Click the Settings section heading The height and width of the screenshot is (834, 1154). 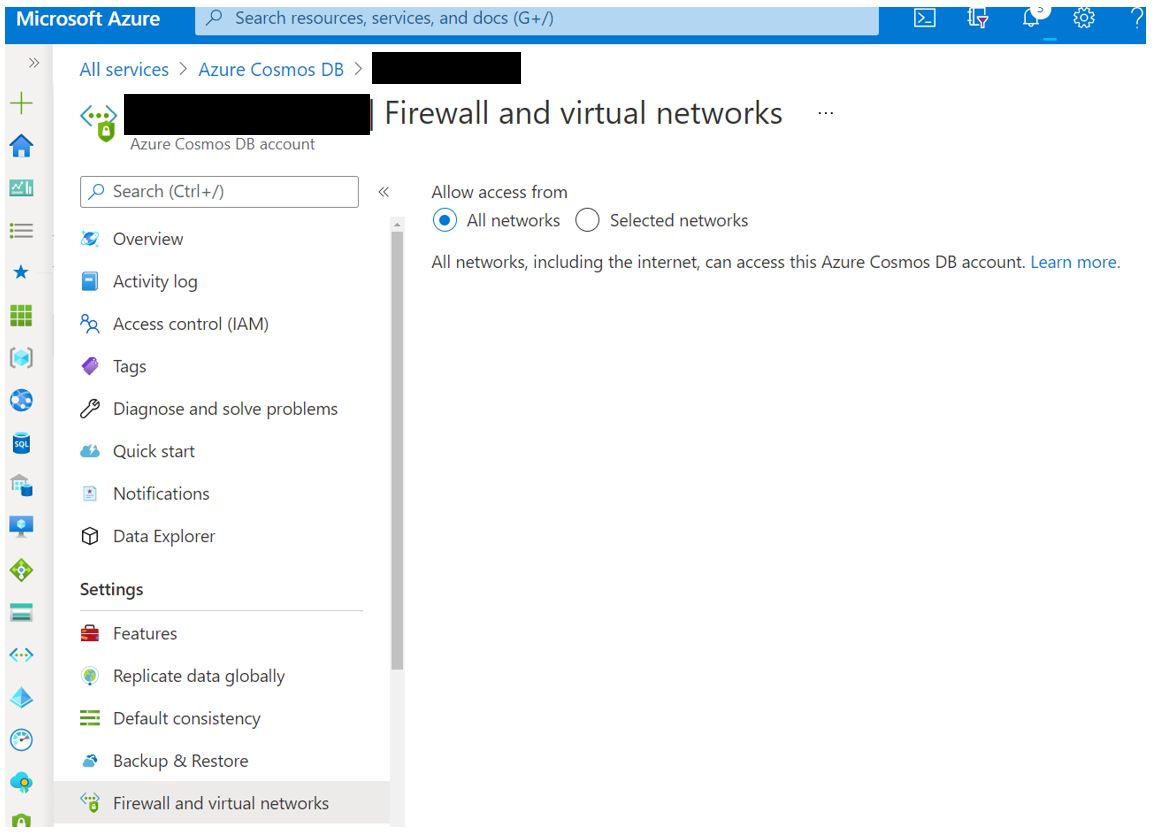(x=111, y=590)
